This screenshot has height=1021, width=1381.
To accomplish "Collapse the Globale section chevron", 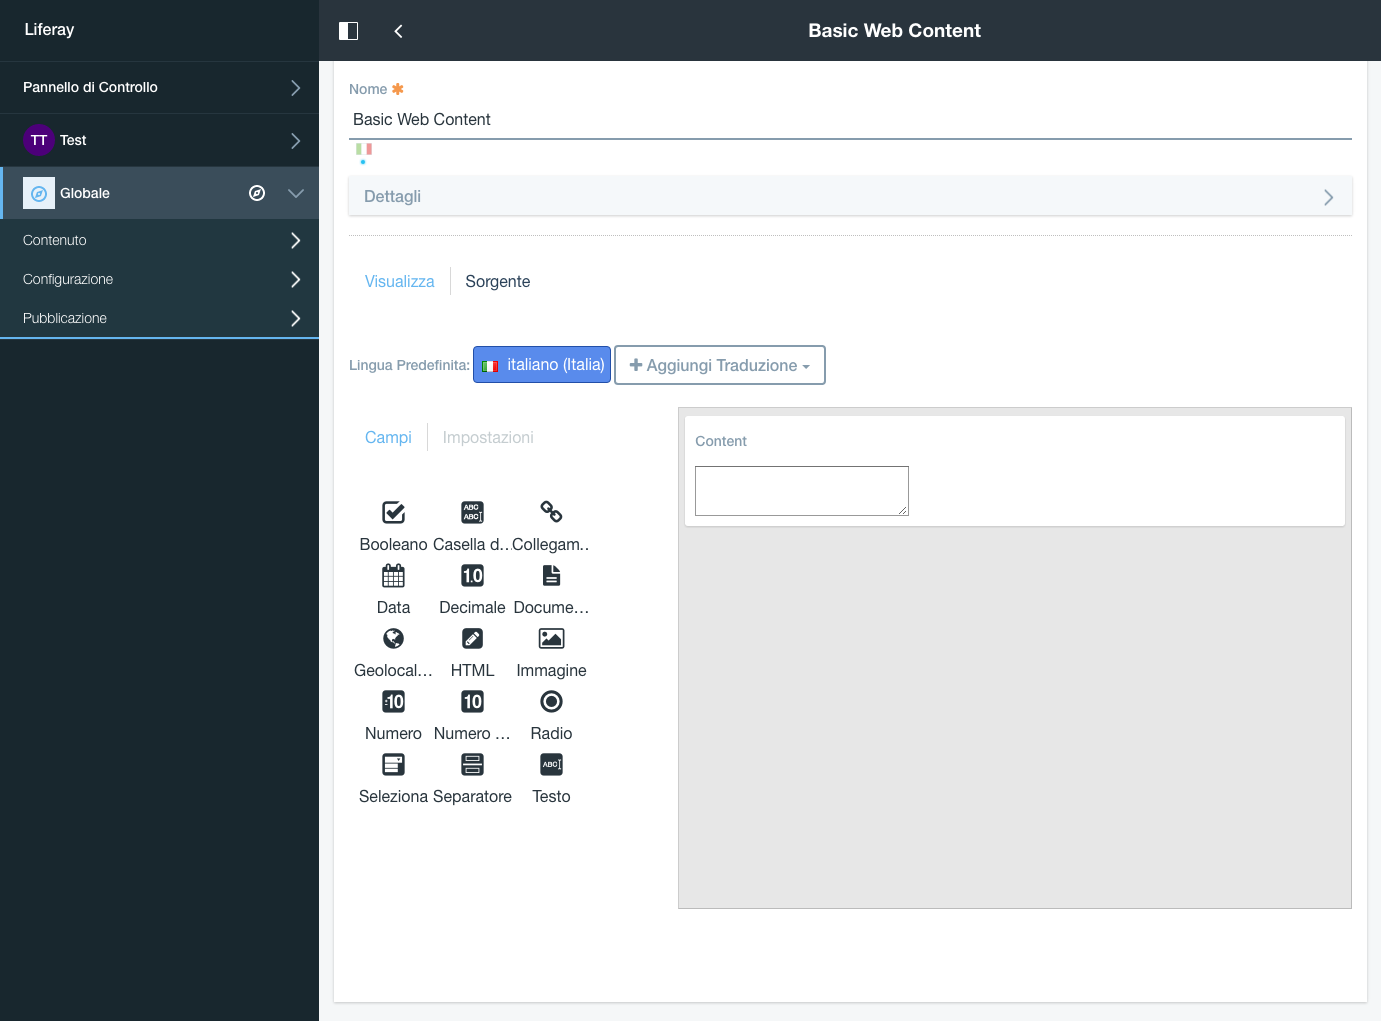I will [x=296, y=193].
